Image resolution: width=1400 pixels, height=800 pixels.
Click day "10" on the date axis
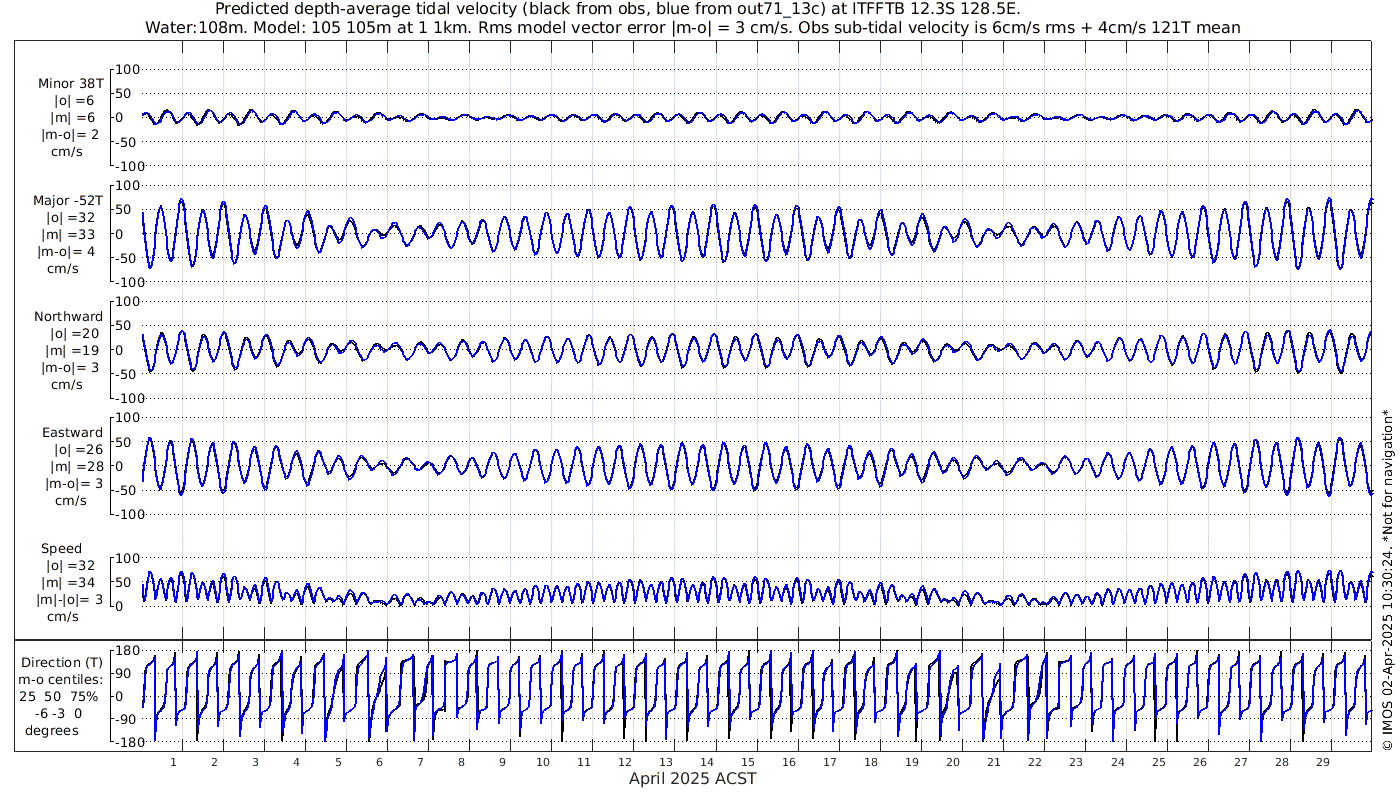(543, 762)
